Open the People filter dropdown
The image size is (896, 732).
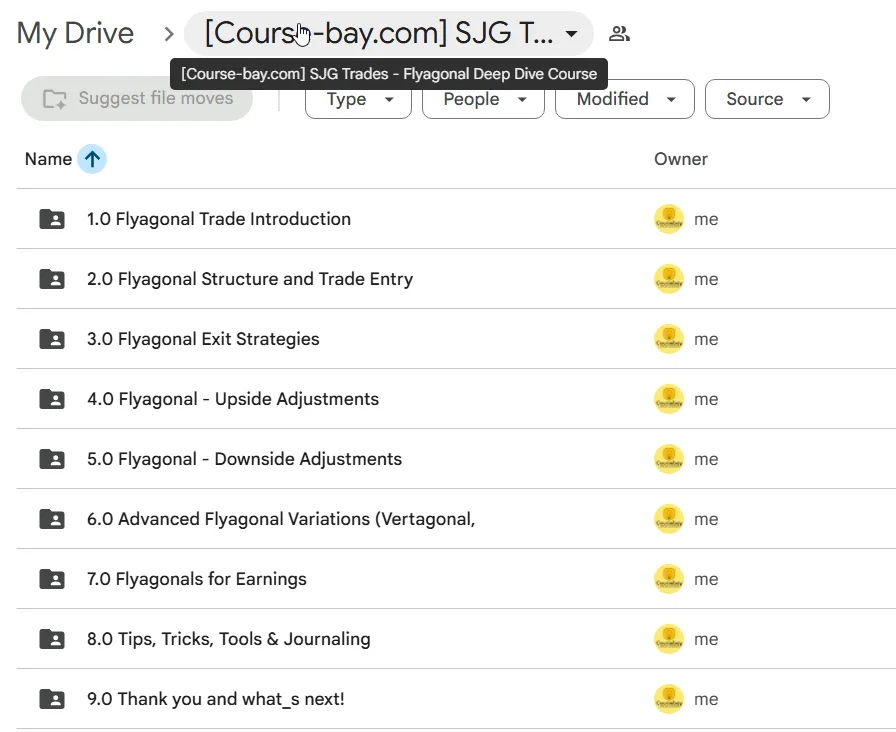tap(483, 99)
